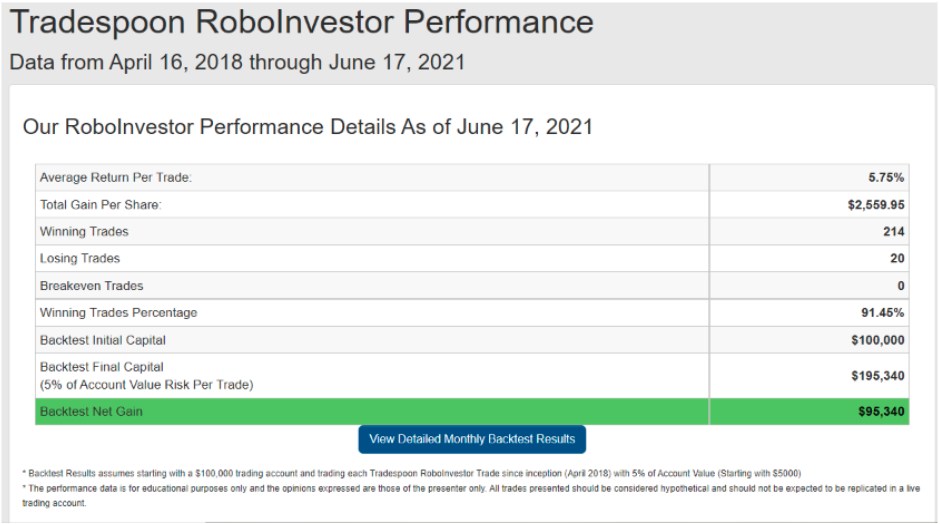Click the Winning Trades row label

click(x=84, y=231)
